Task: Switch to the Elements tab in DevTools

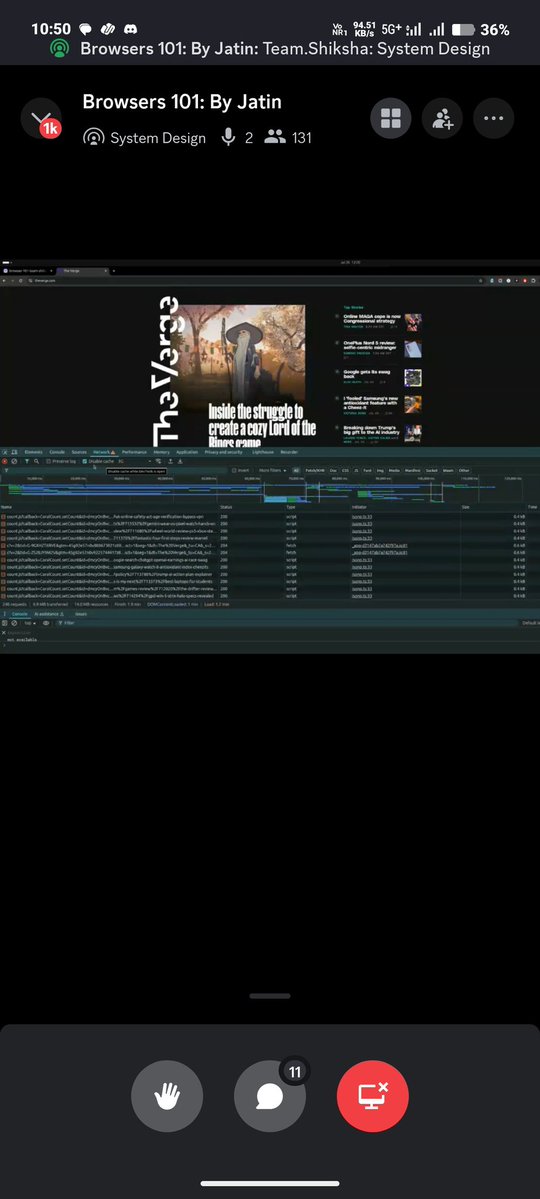Action: [x=34, y=452]
